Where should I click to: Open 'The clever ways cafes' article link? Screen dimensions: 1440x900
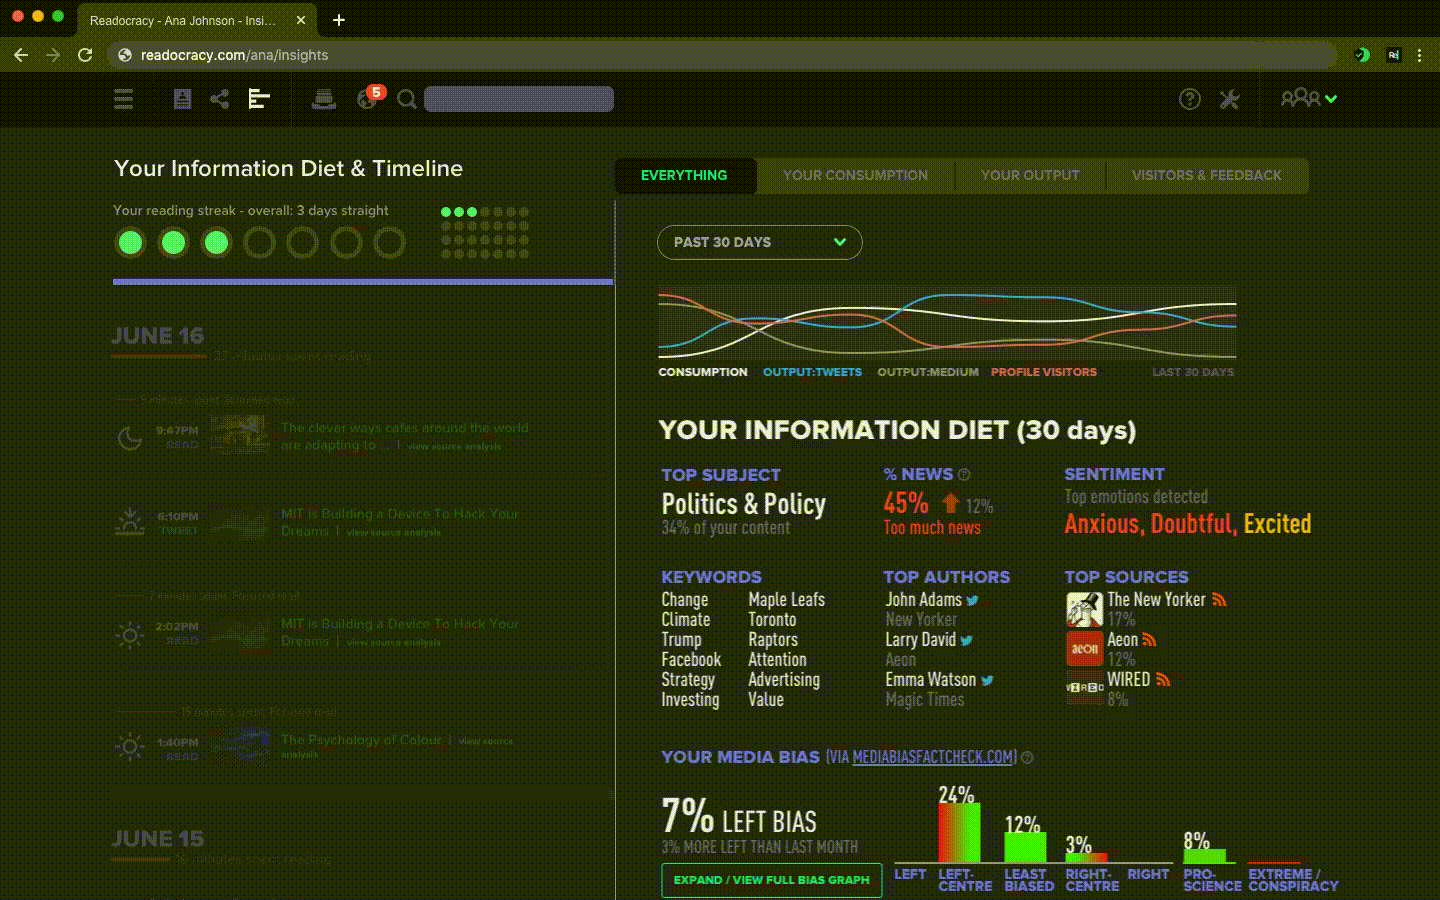tap(404, 436)
